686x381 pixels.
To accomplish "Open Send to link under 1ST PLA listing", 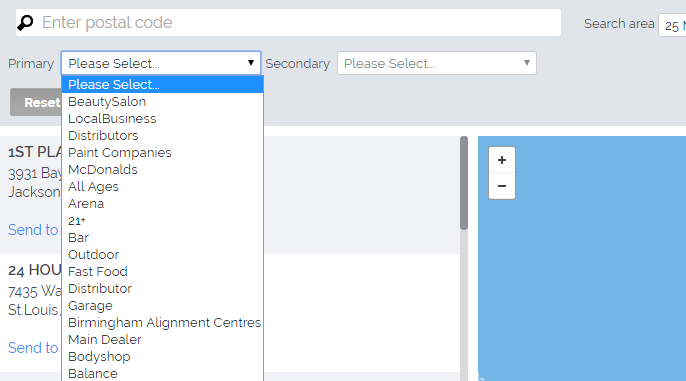I will [x=33, y=230].
